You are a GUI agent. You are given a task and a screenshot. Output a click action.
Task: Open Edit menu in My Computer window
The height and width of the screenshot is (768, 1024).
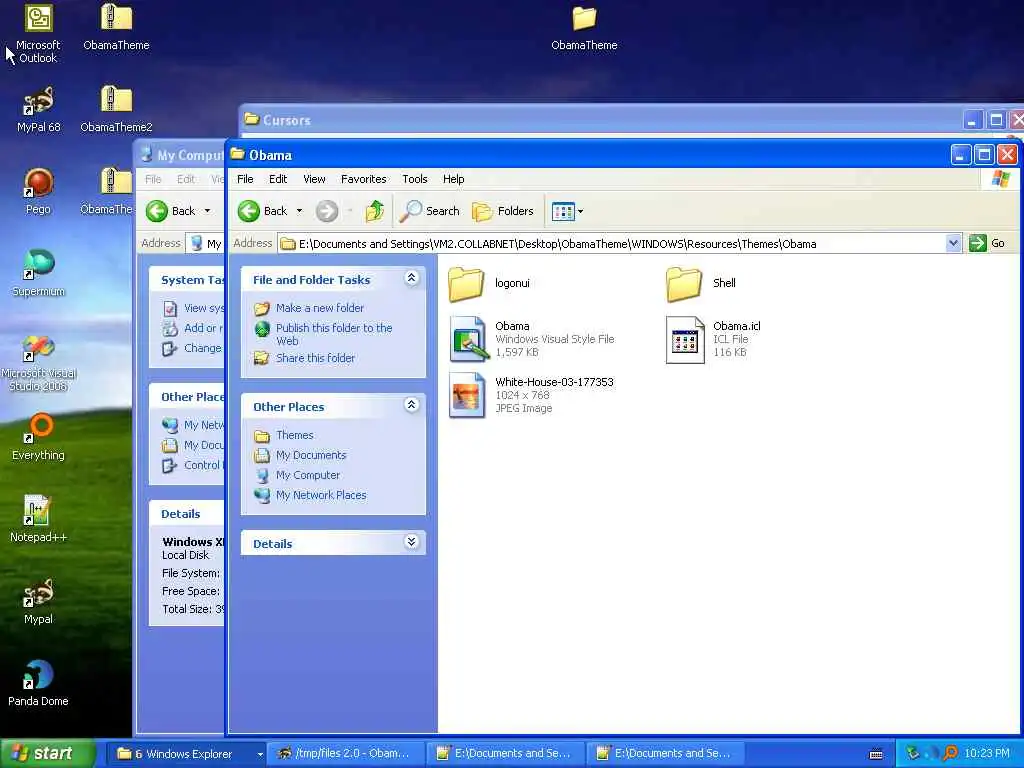185,179
